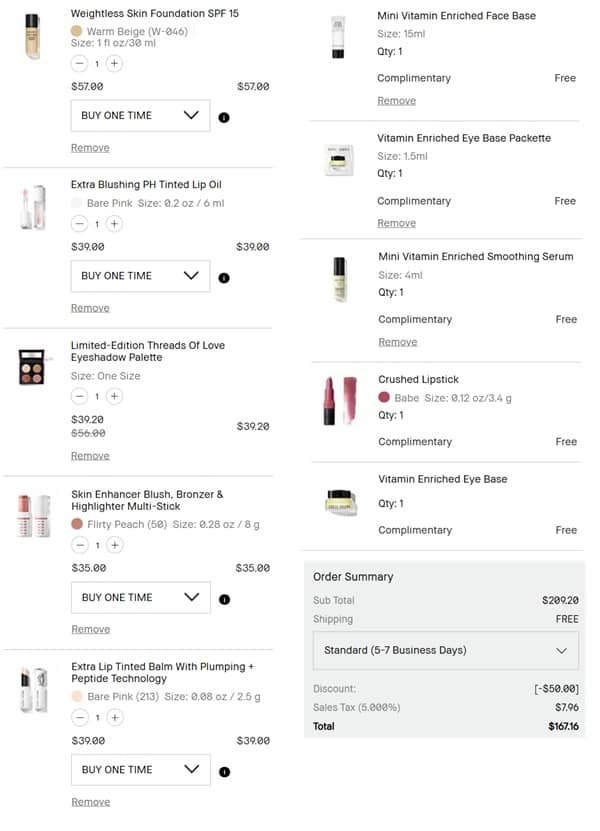This screenshot has width=600, height=831.
Task: Open Buy One Time dropdown for foundation
Action: click(x=140, y=116)
